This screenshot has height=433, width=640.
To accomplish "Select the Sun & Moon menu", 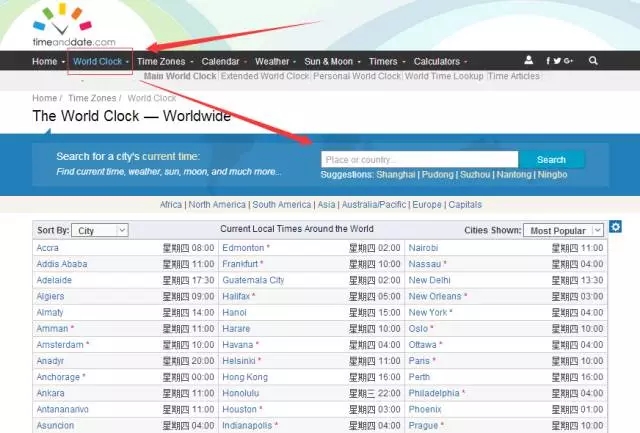I will [331, 61].
